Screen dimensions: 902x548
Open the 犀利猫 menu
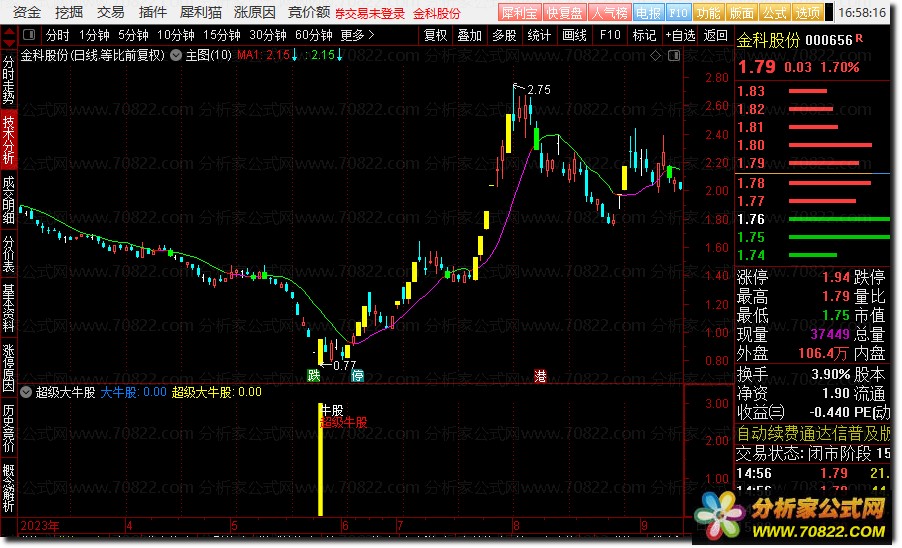[201, 12]
